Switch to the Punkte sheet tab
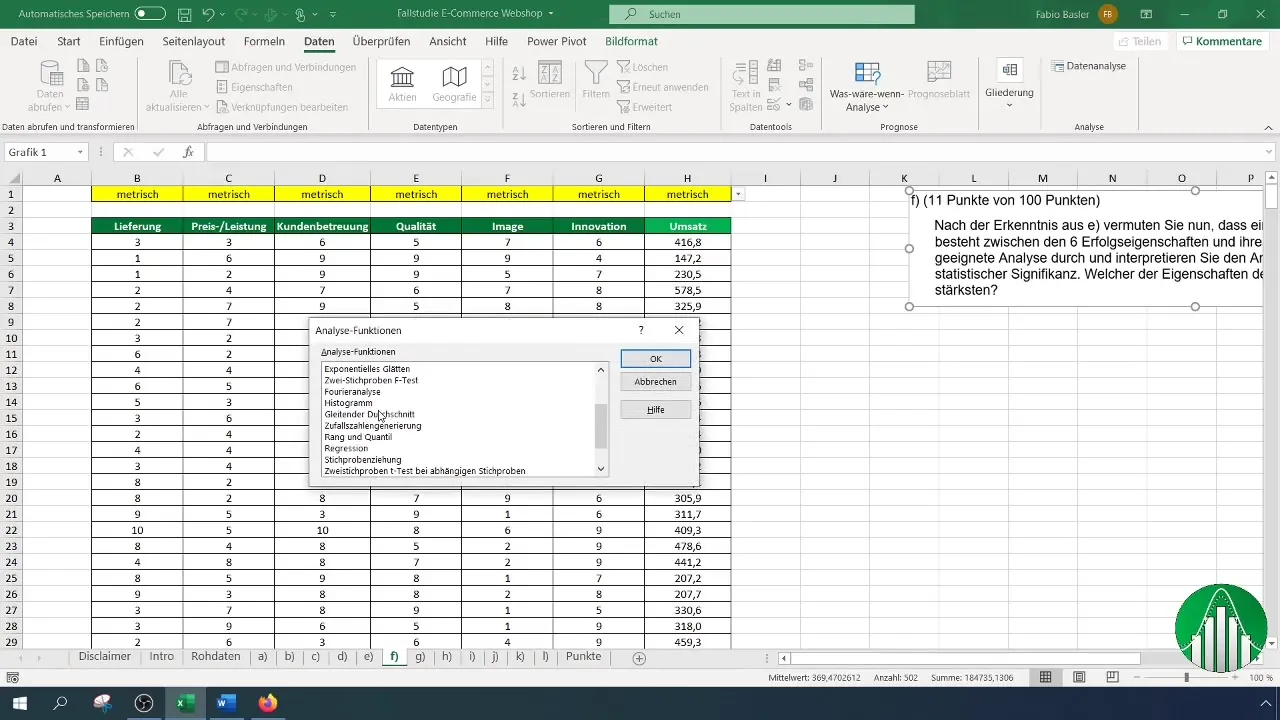Viewport: 1280px width, 720px height. coord(583,657)
